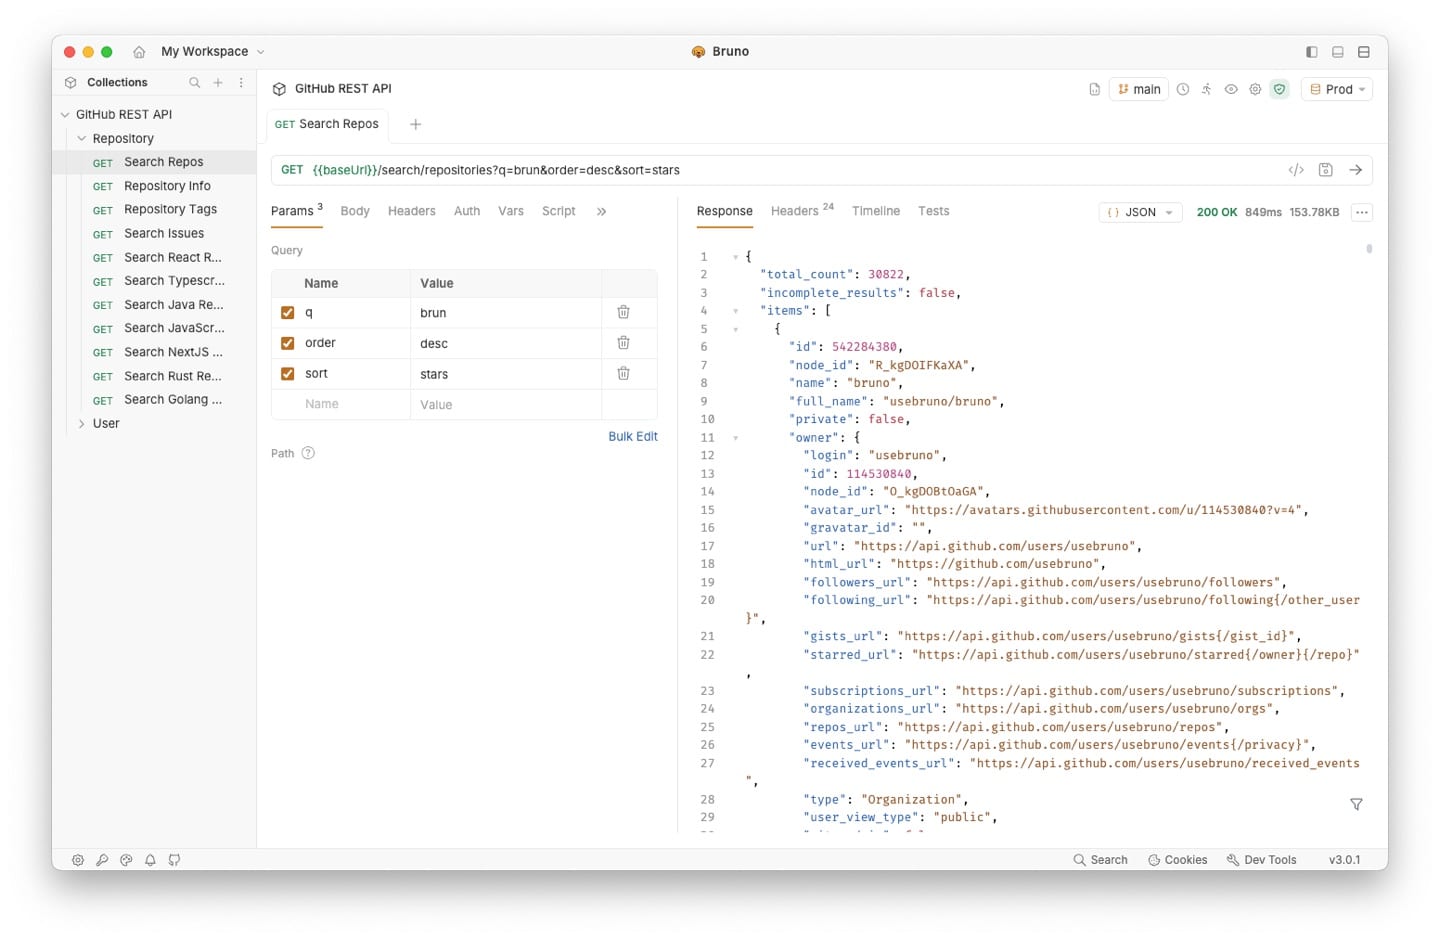Go to the home screen icon
Screen dimensions: 1440x939
pyautogui.click(x=139, y=52)
